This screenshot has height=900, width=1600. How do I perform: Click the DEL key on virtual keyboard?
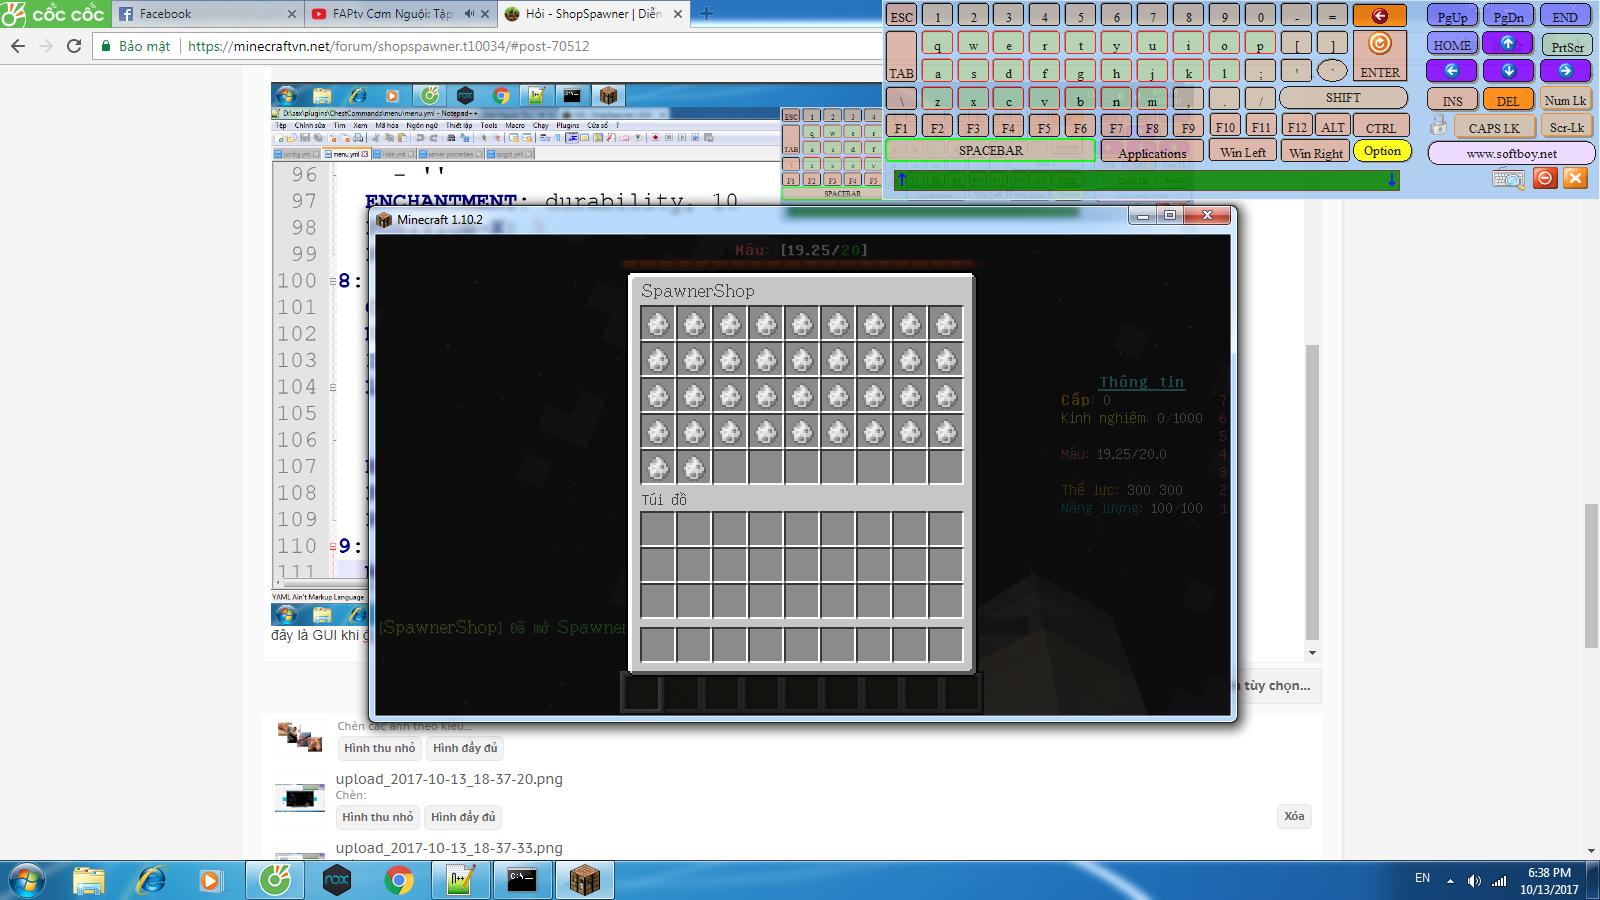point(1508,99)
